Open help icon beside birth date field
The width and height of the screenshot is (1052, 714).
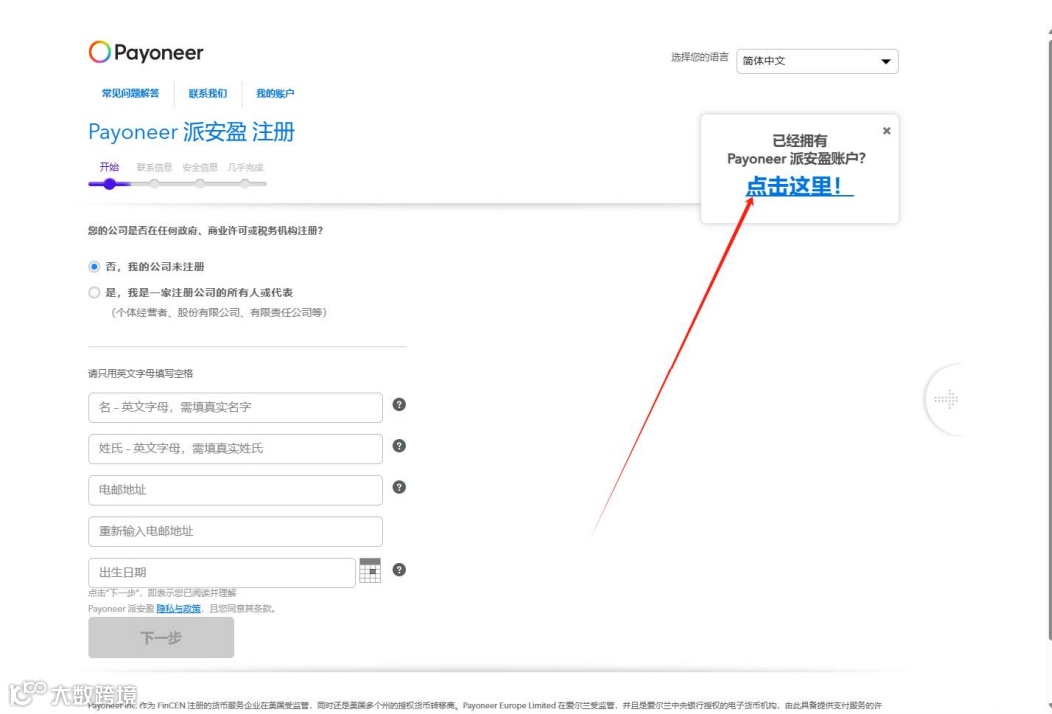(399, 570)
